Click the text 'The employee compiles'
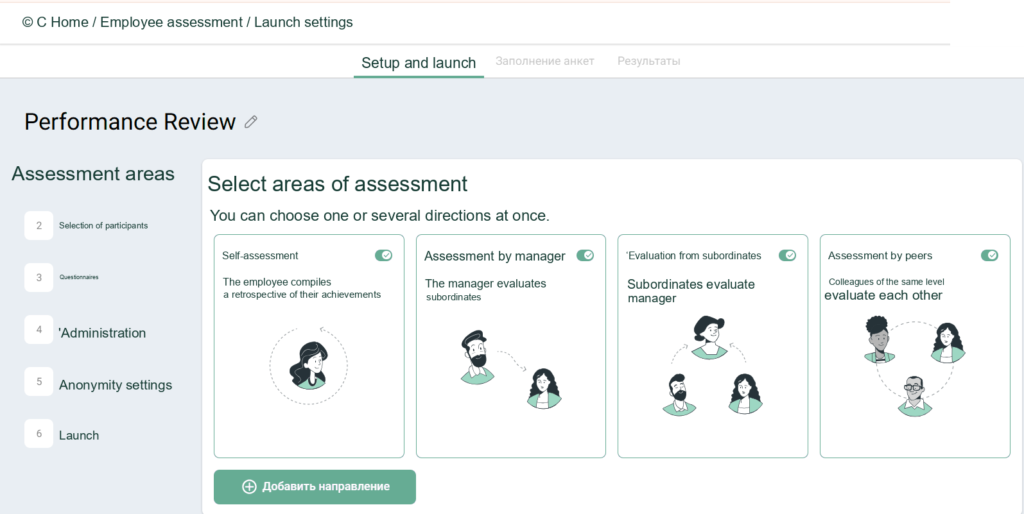1024x514 pixels. pyautogui.click(x=277, y=282)
